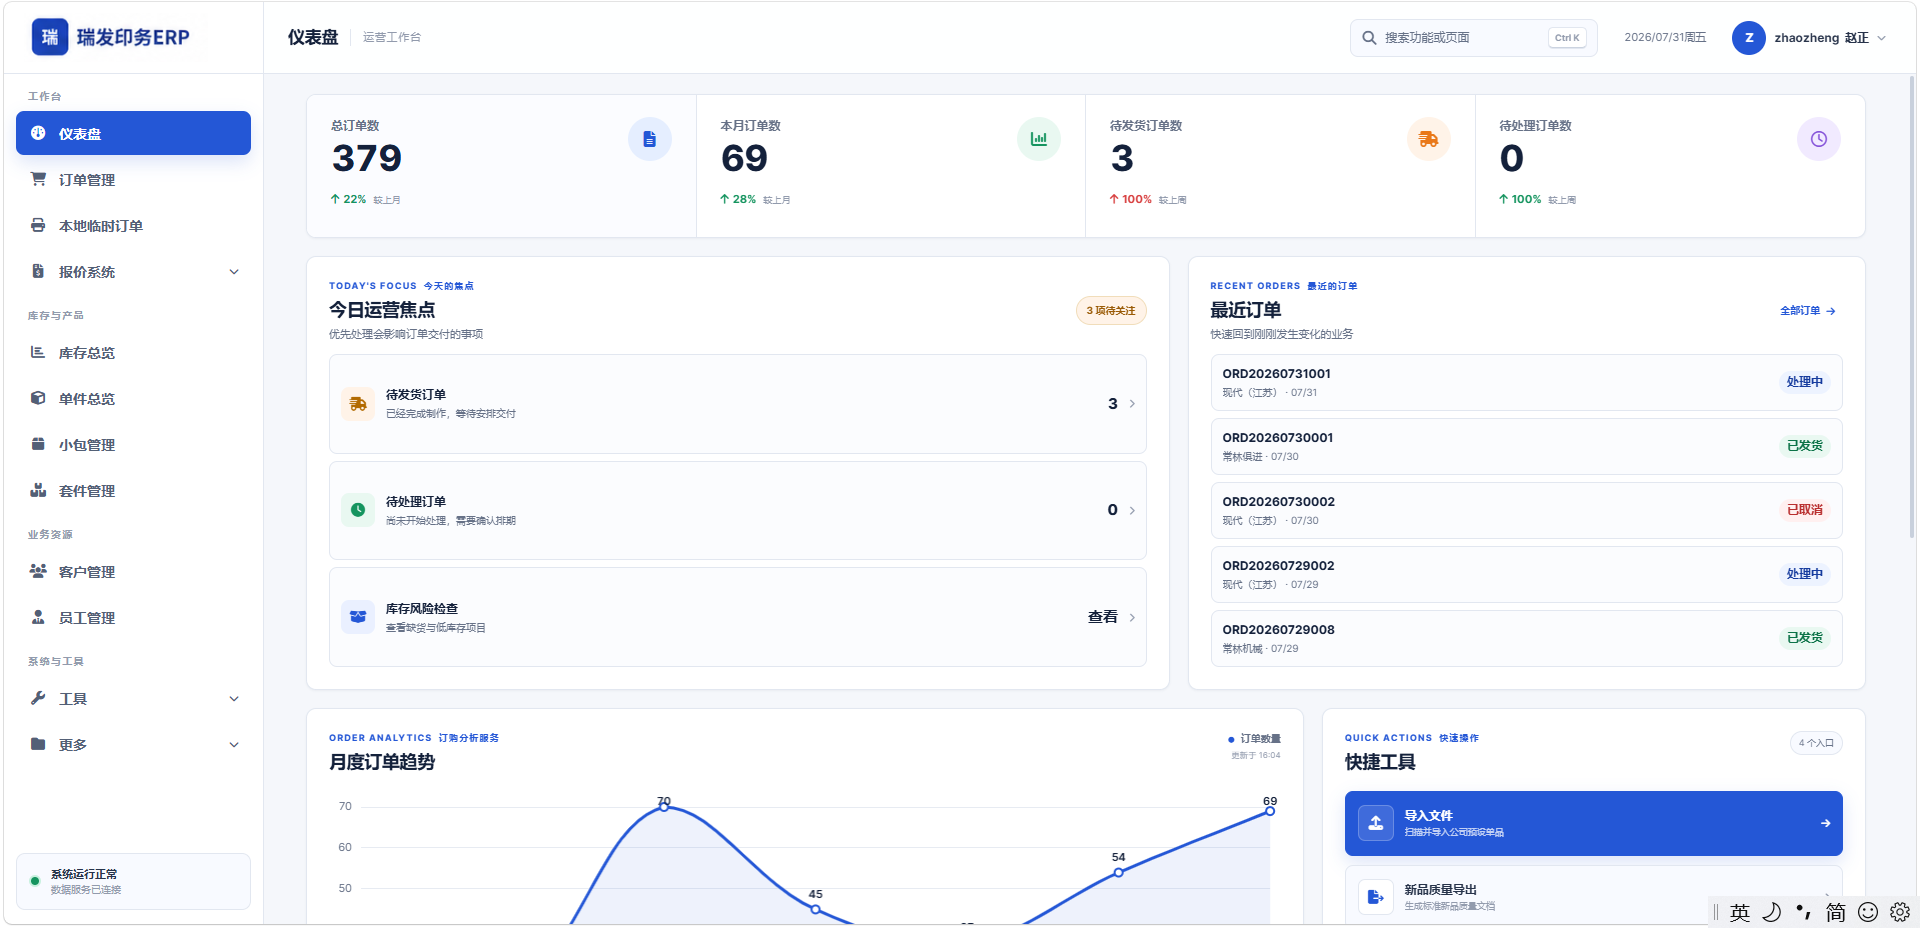Viewport: 1920px width, 928px height.
Task: Click the 导入文件 upload icon
Action: point(1376,823)
